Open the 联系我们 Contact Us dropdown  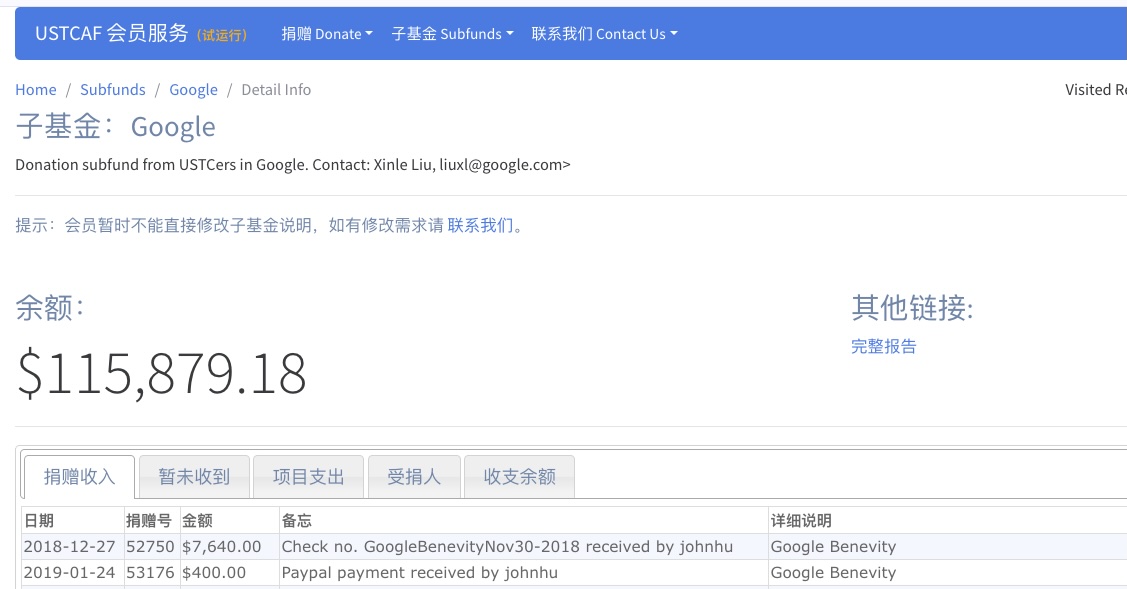(603, 33)
